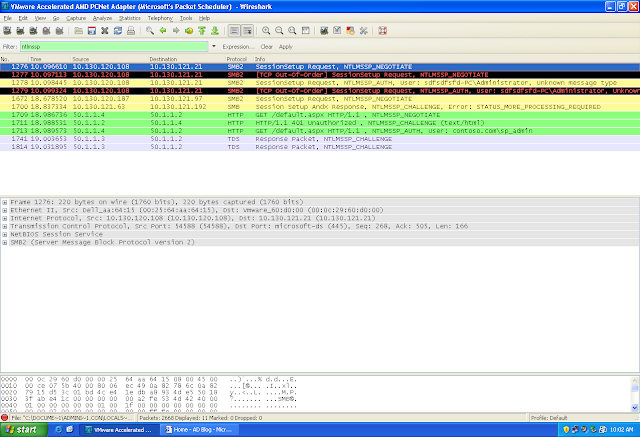Go to packet number icon

point(189,31)
